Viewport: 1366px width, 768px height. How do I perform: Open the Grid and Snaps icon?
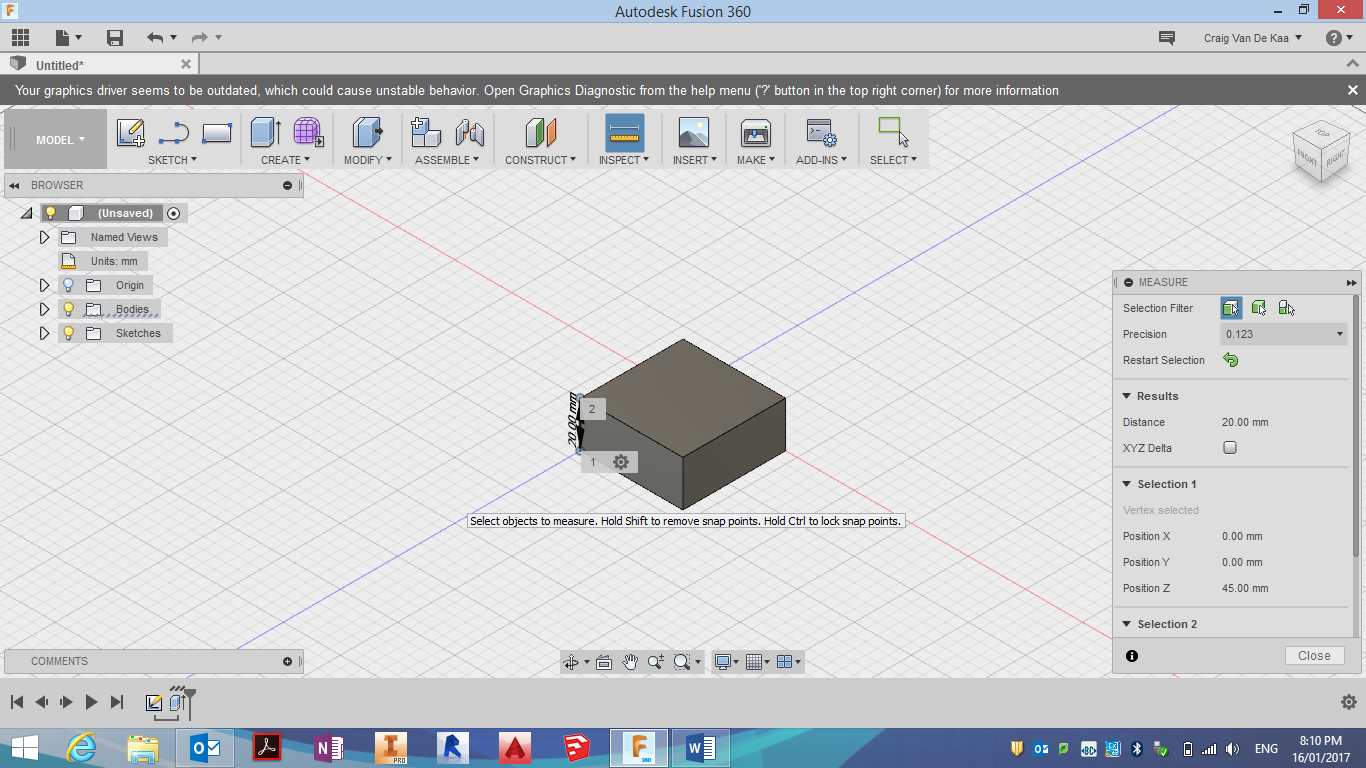[x=754, y=662]
